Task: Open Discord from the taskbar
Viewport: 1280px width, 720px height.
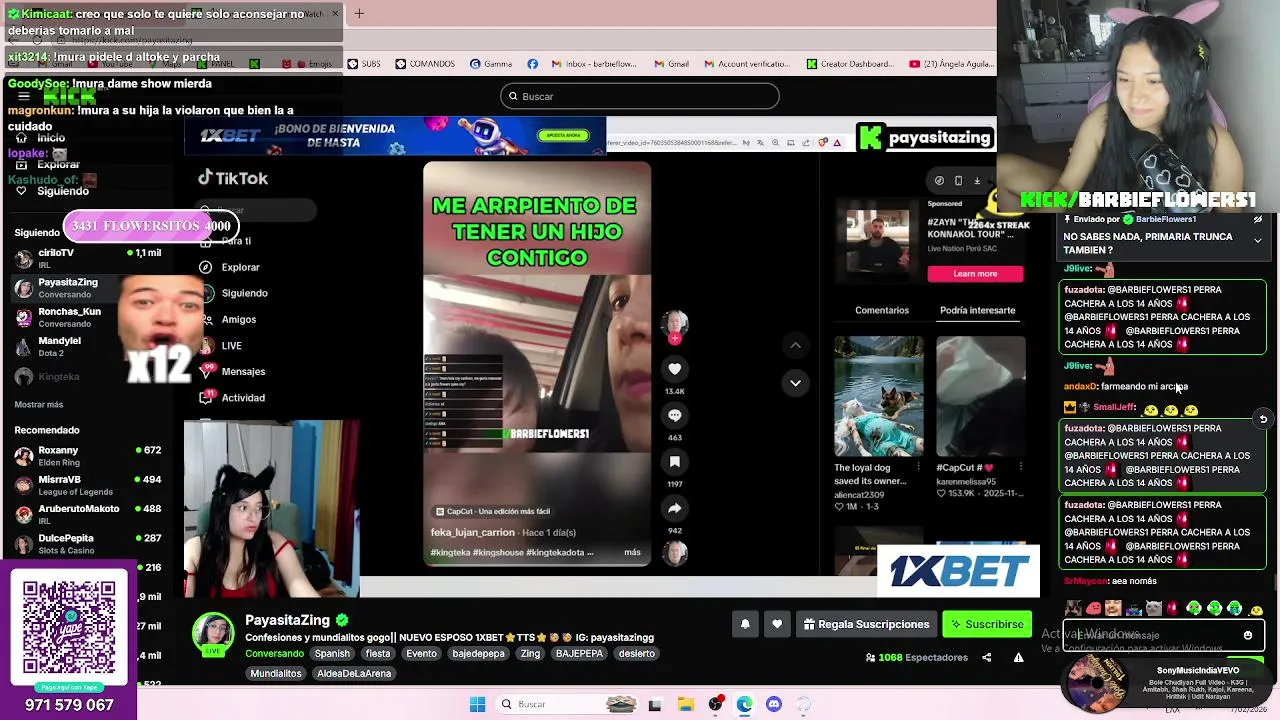Action: tap(773, 704)
